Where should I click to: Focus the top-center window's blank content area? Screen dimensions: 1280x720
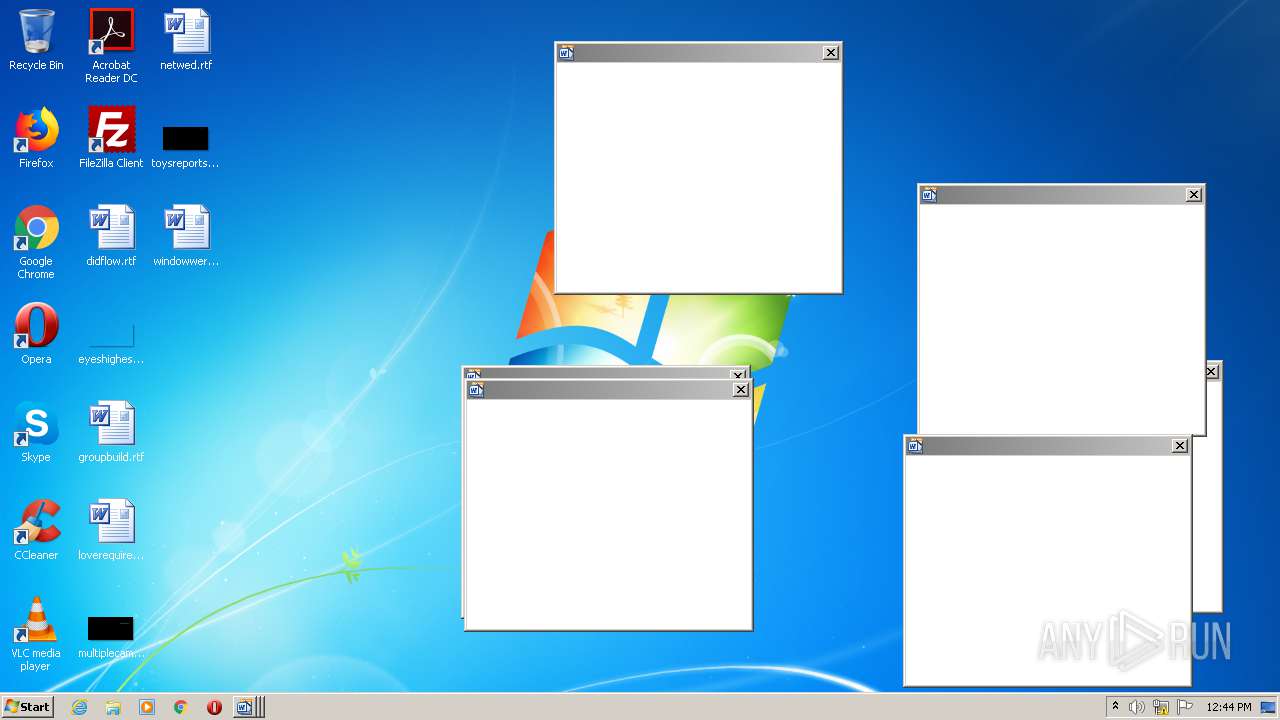pos(698,177)
